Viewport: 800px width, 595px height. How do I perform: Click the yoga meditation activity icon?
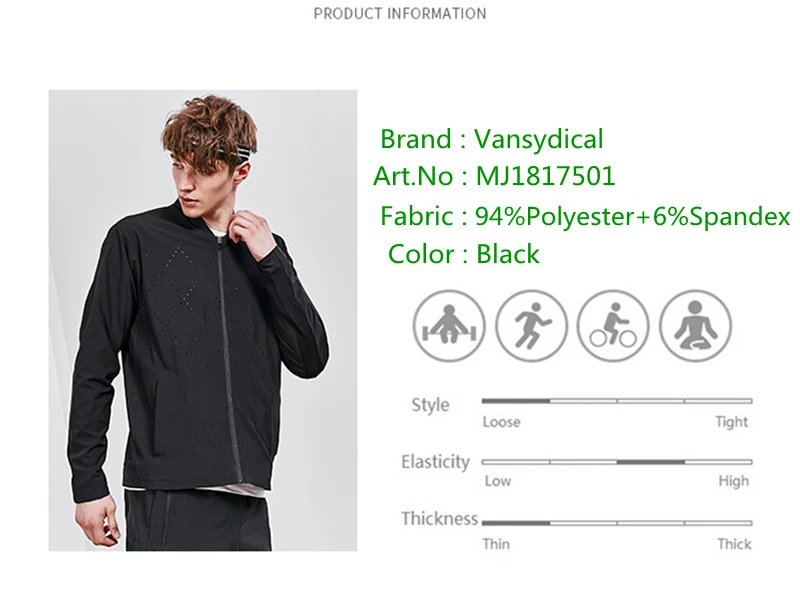pyautogui.click(x=695, y=326)
